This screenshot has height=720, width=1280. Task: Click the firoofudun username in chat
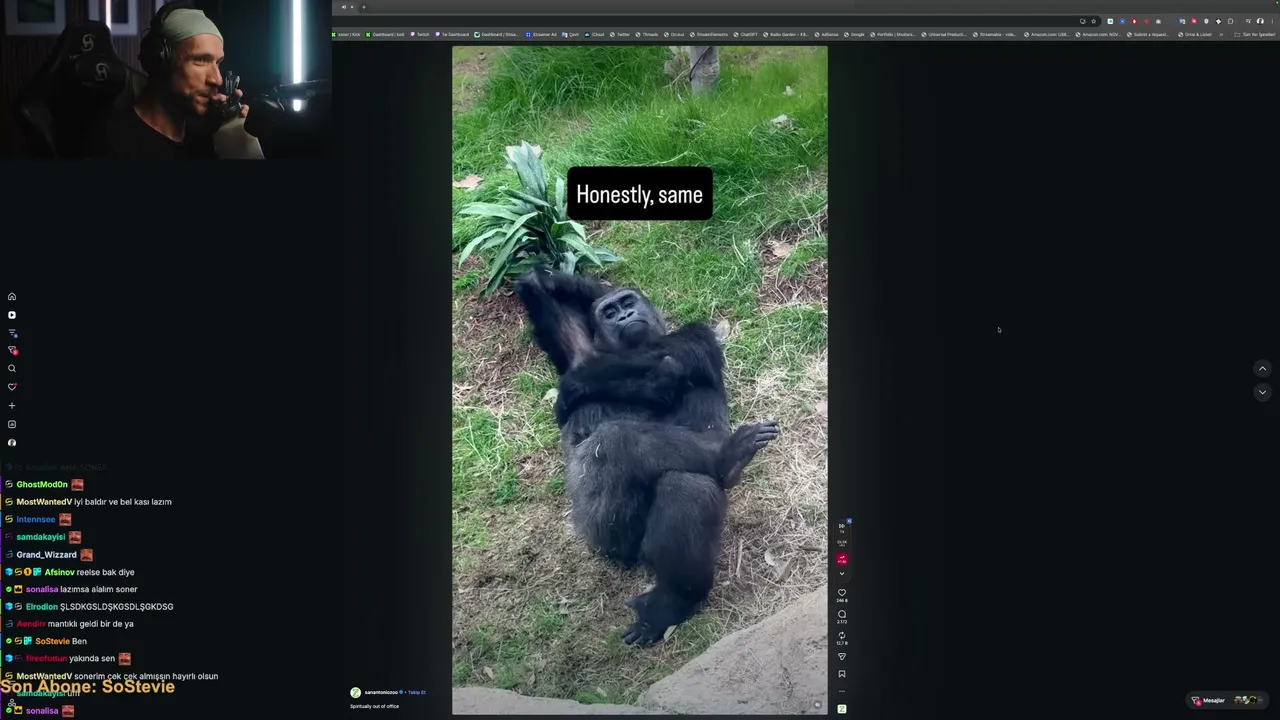coord(46,659)
